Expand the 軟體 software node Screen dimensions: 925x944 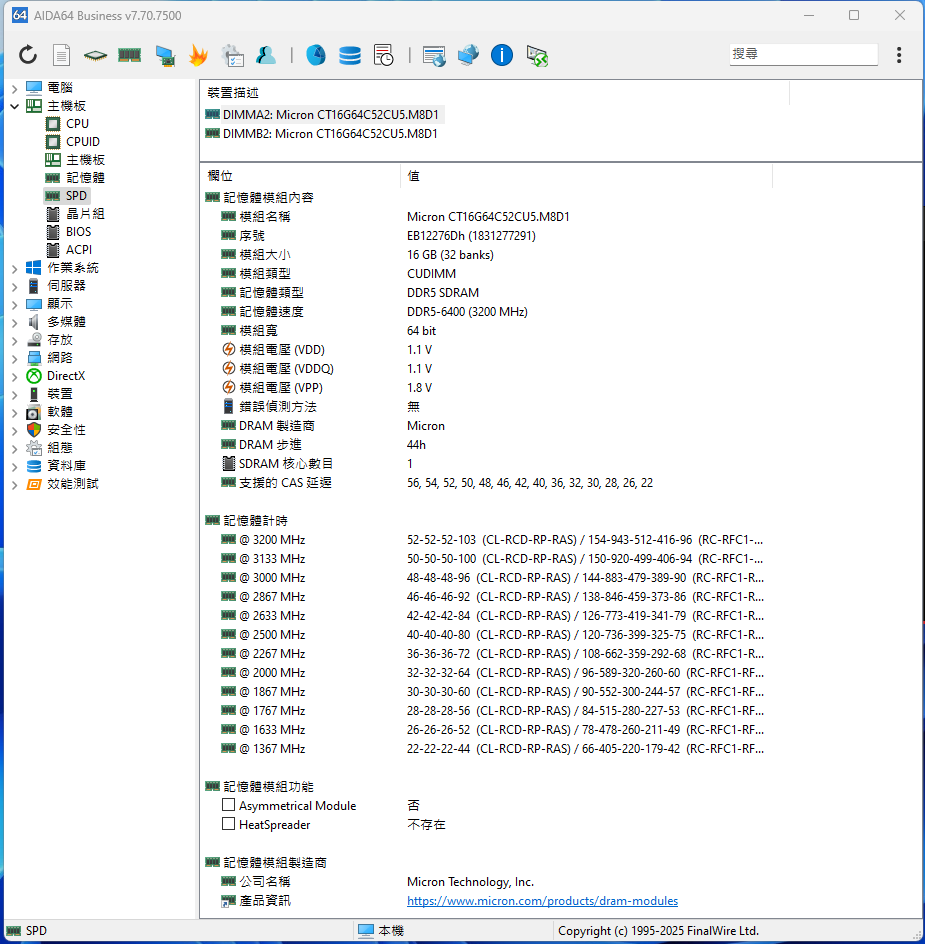coord(14,413)
